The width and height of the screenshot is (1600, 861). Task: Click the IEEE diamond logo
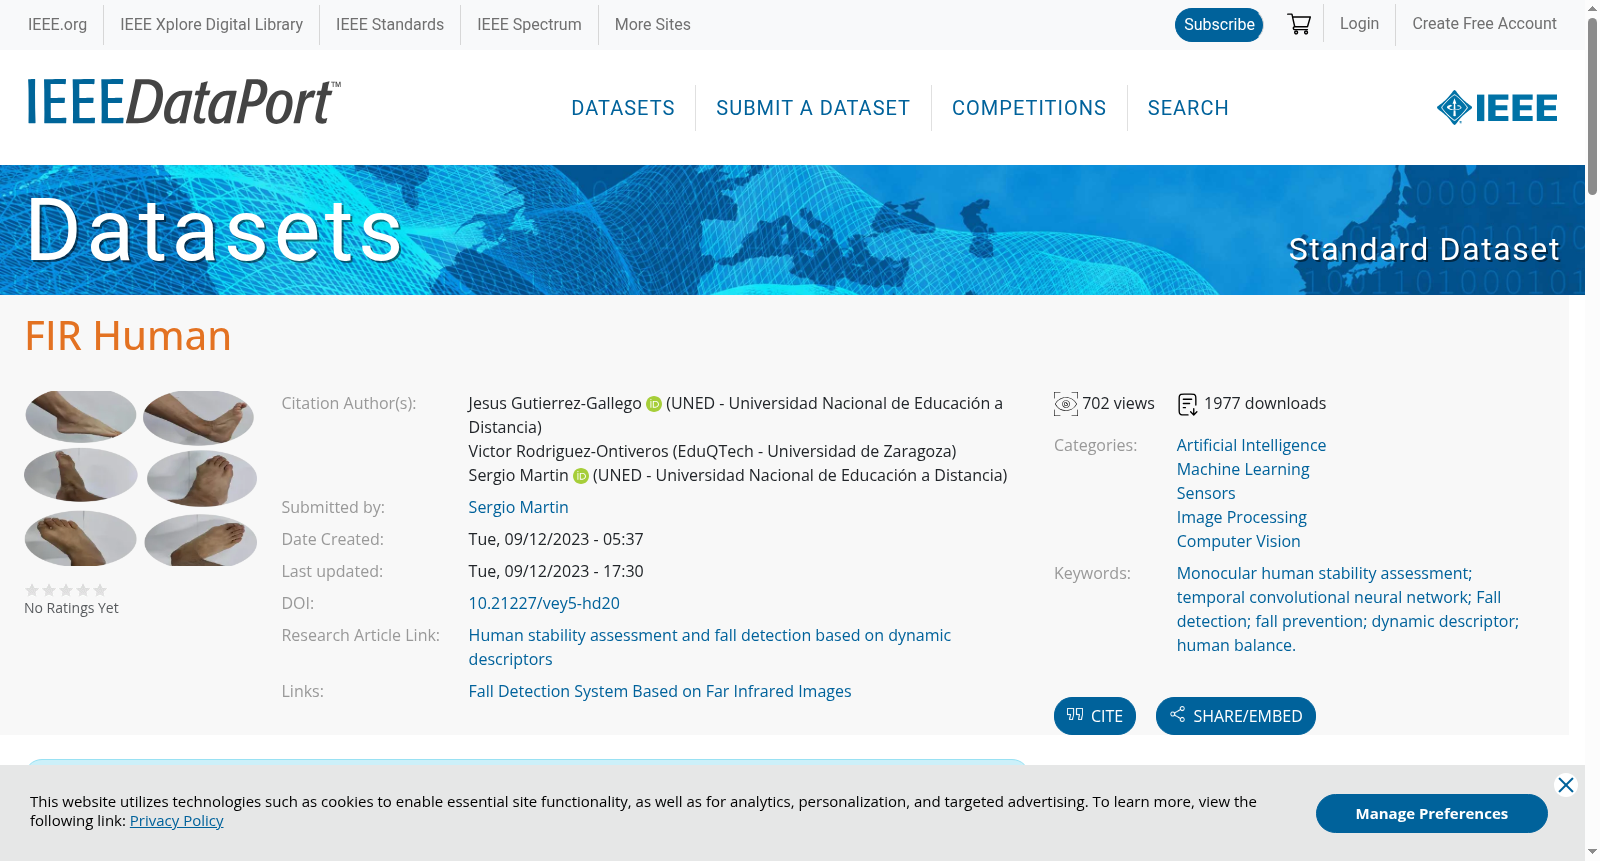coord(1497,107)
